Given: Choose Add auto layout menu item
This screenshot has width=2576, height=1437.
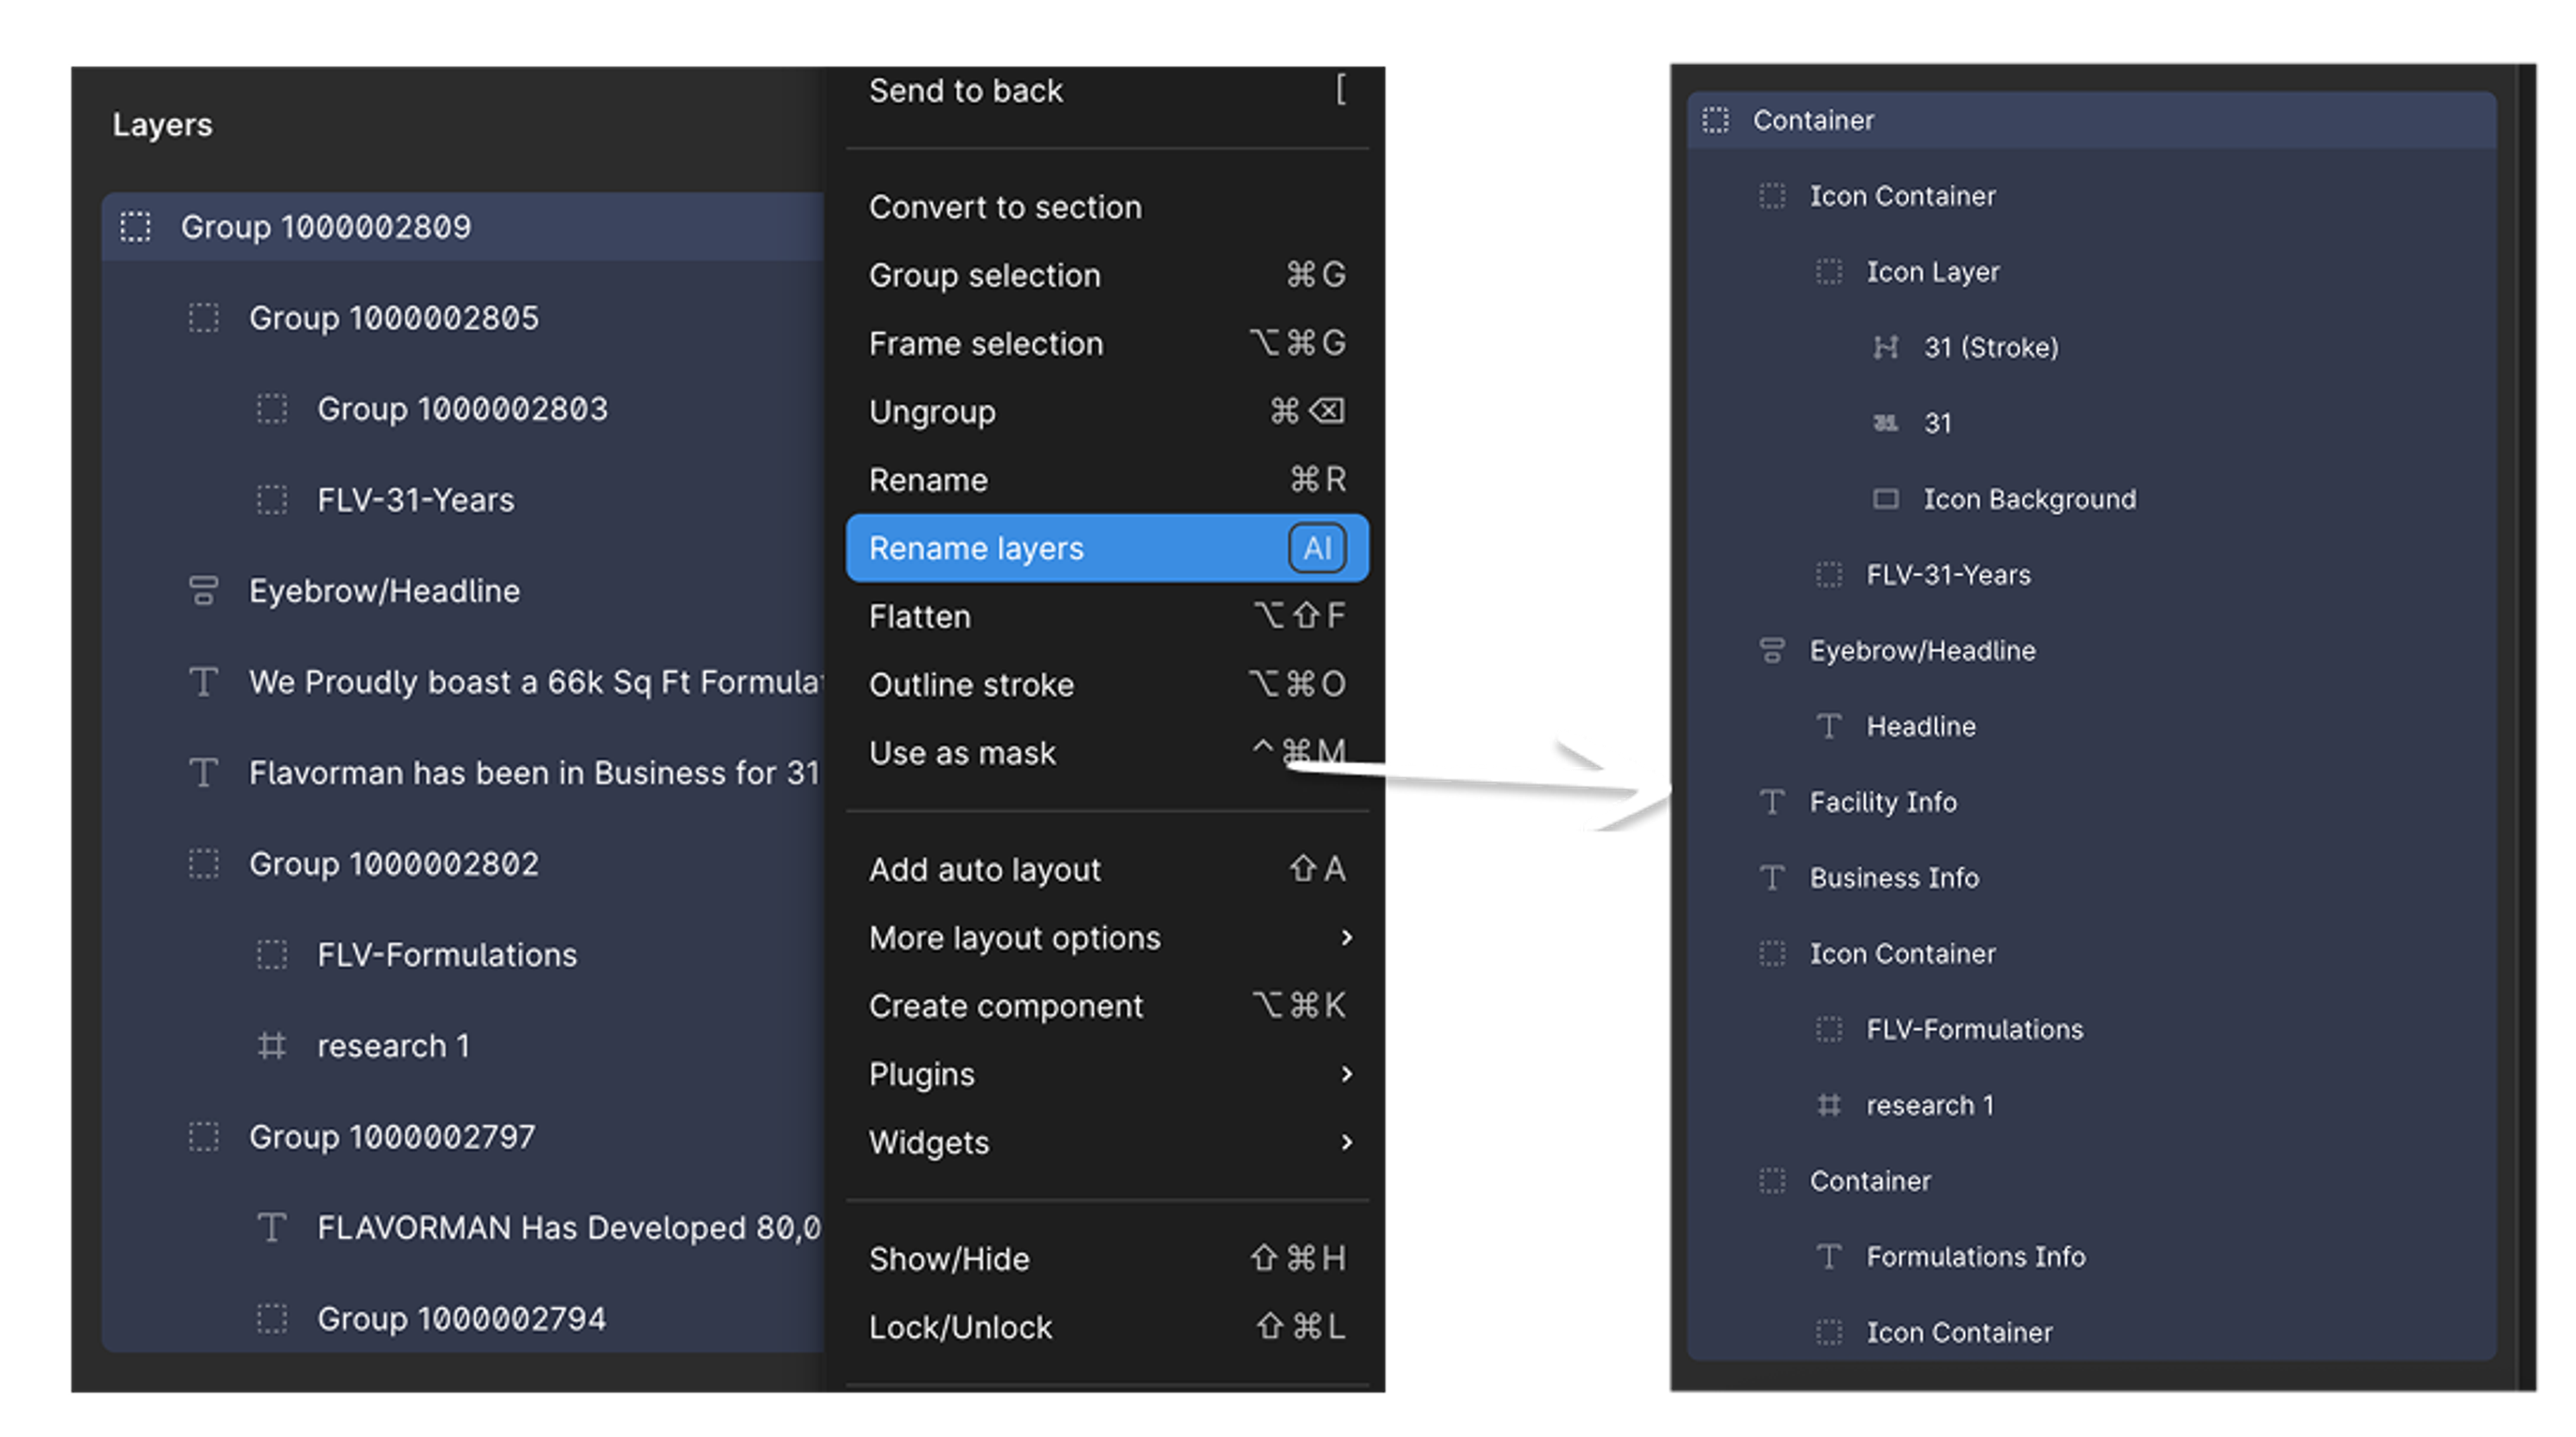Looking at the screenshot, I should click(x=1107, y=870).
